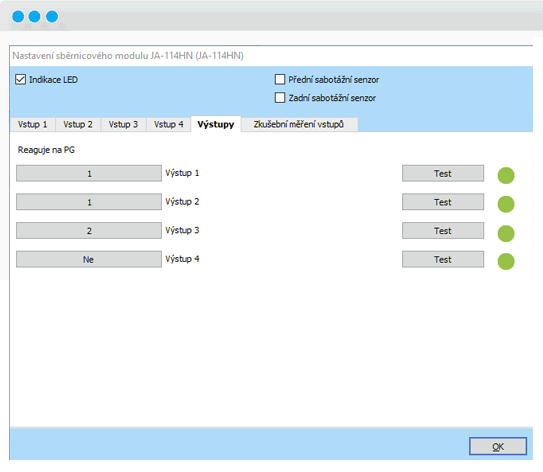
Task: Switch to the Vstup 1 tab
Action: click(33, 124)
